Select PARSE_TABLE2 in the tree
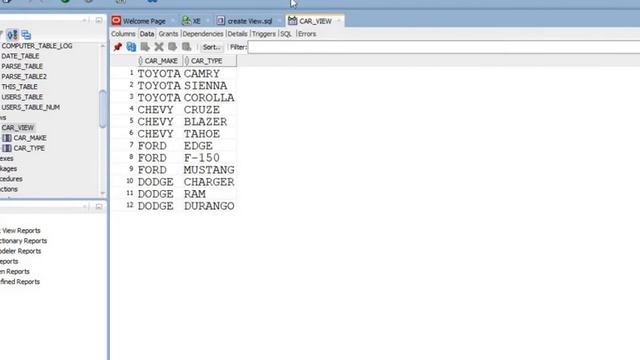The image size is (640, 360). [x=24, y=76]
